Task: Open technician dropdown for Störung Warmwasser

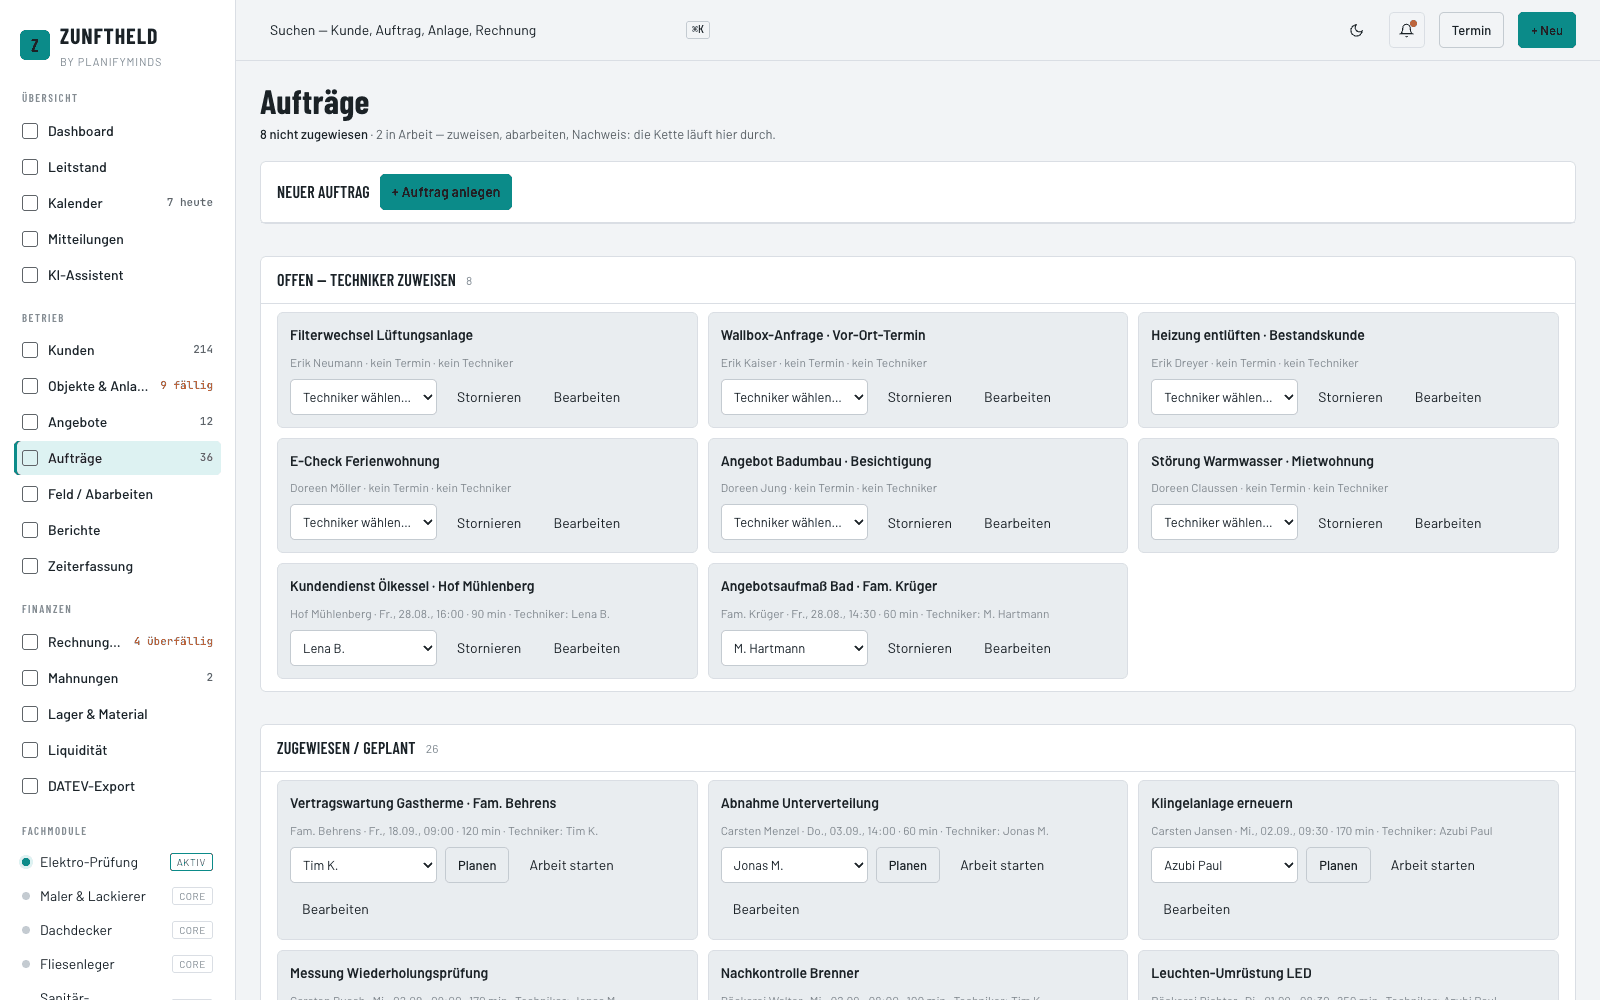Action: pos(1224,522)
